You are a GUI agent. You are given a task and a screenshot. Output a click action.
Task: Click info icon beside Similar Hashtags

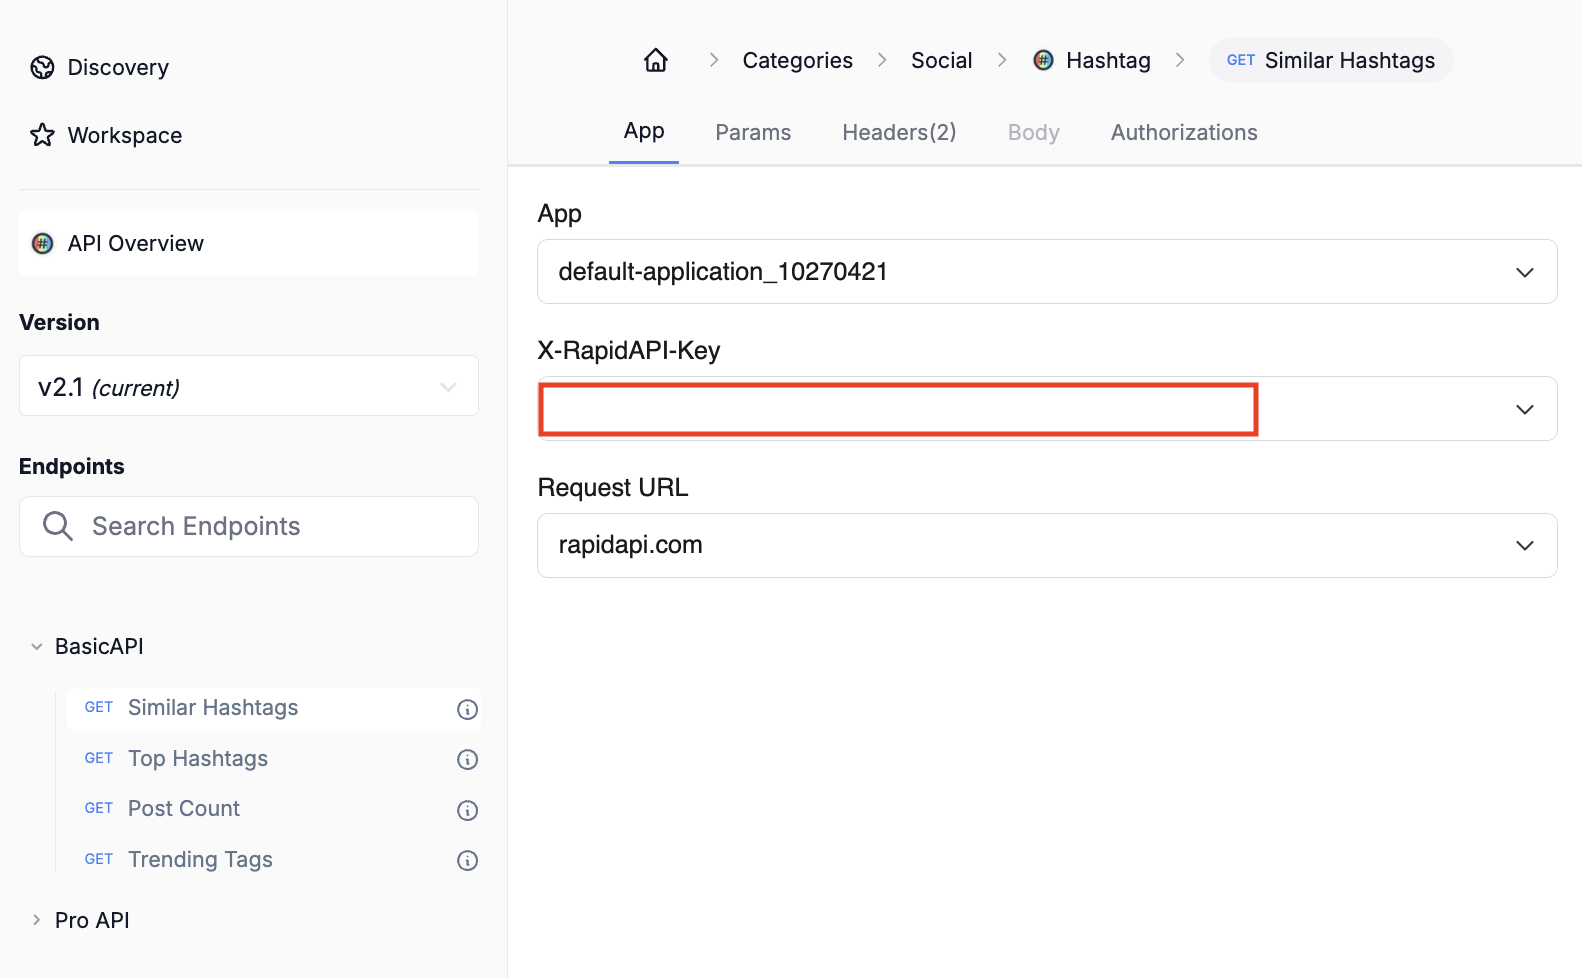pyautogui.click(x=467, y=709)
